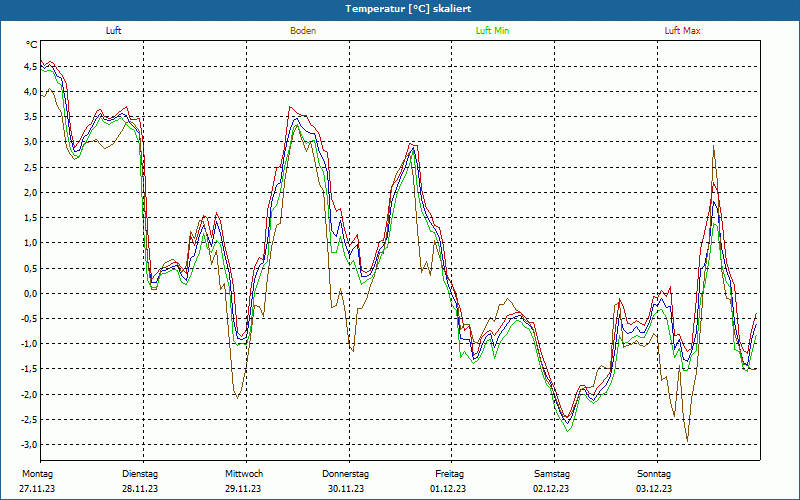Click the 'Donnerstag' day label
The width and height of the screenshot is (800, 500).
[x=345, y=474]
